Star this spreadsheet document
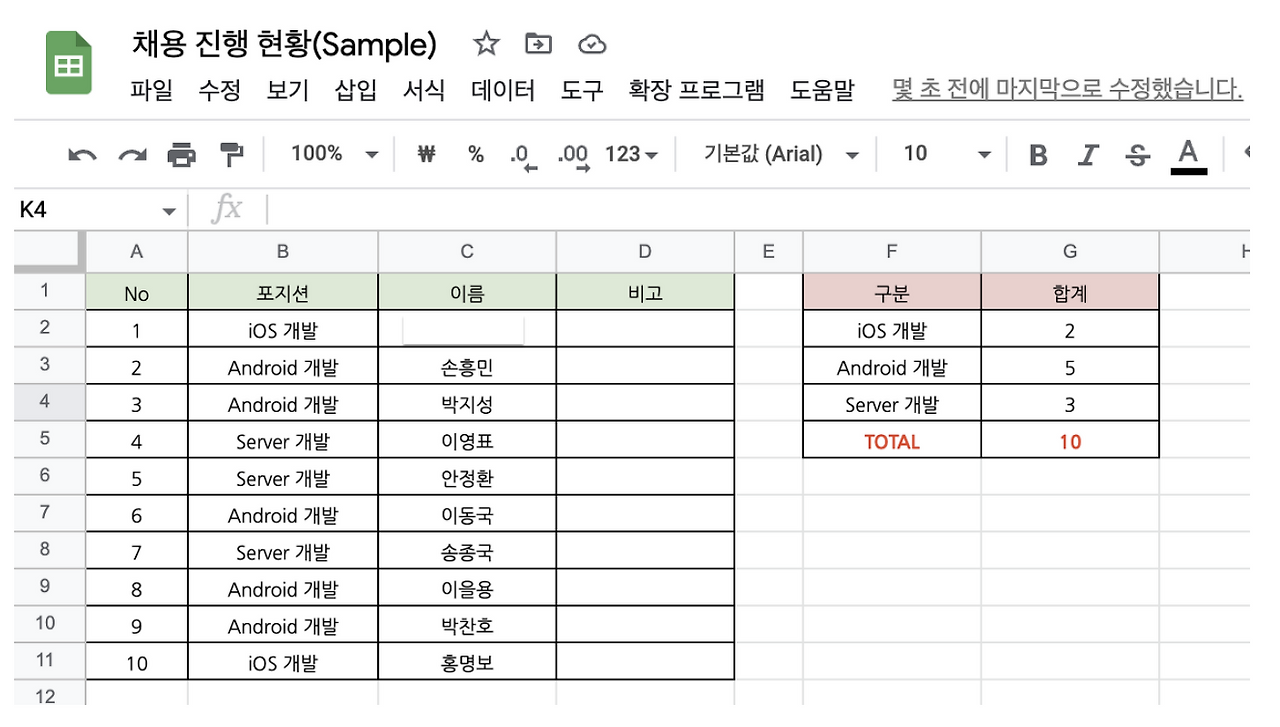 click(x=486, y=44)
